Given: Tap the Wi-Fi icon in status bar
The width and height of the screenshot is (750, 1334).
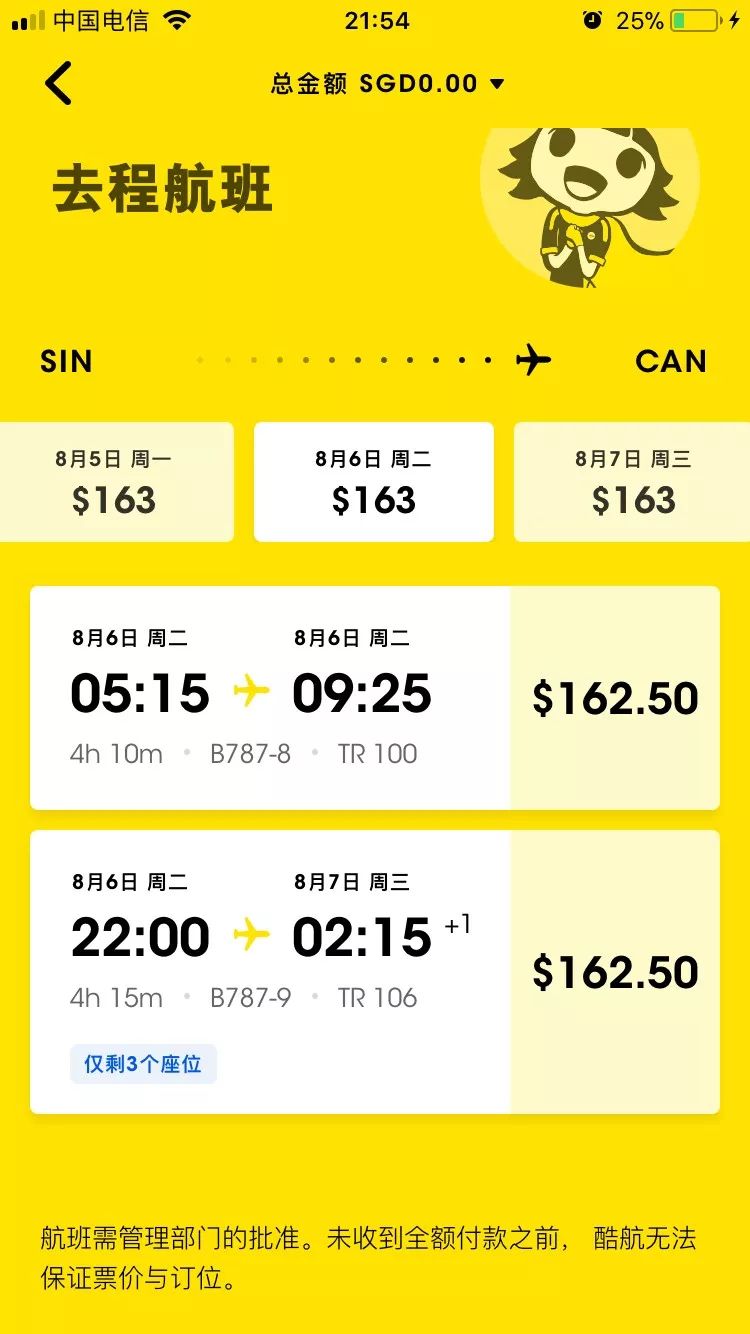Looking at the screenshot, I should [177, 20].
